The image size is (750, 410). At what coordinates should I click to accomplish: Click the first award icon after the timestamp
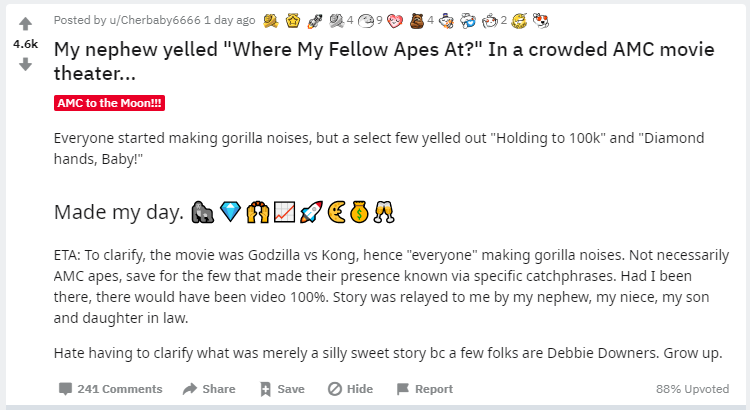[271, 20]
